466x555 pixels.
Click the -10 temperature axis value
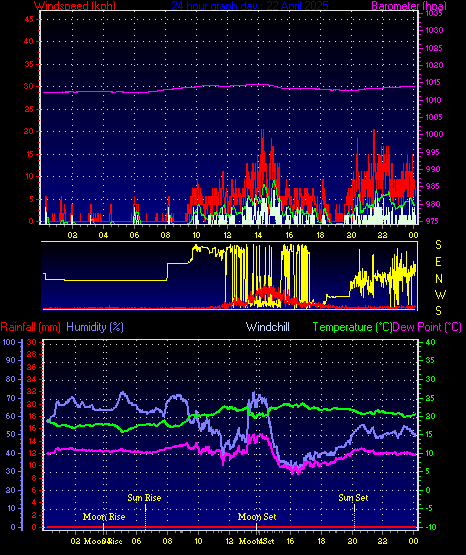(x=431, y=527)
